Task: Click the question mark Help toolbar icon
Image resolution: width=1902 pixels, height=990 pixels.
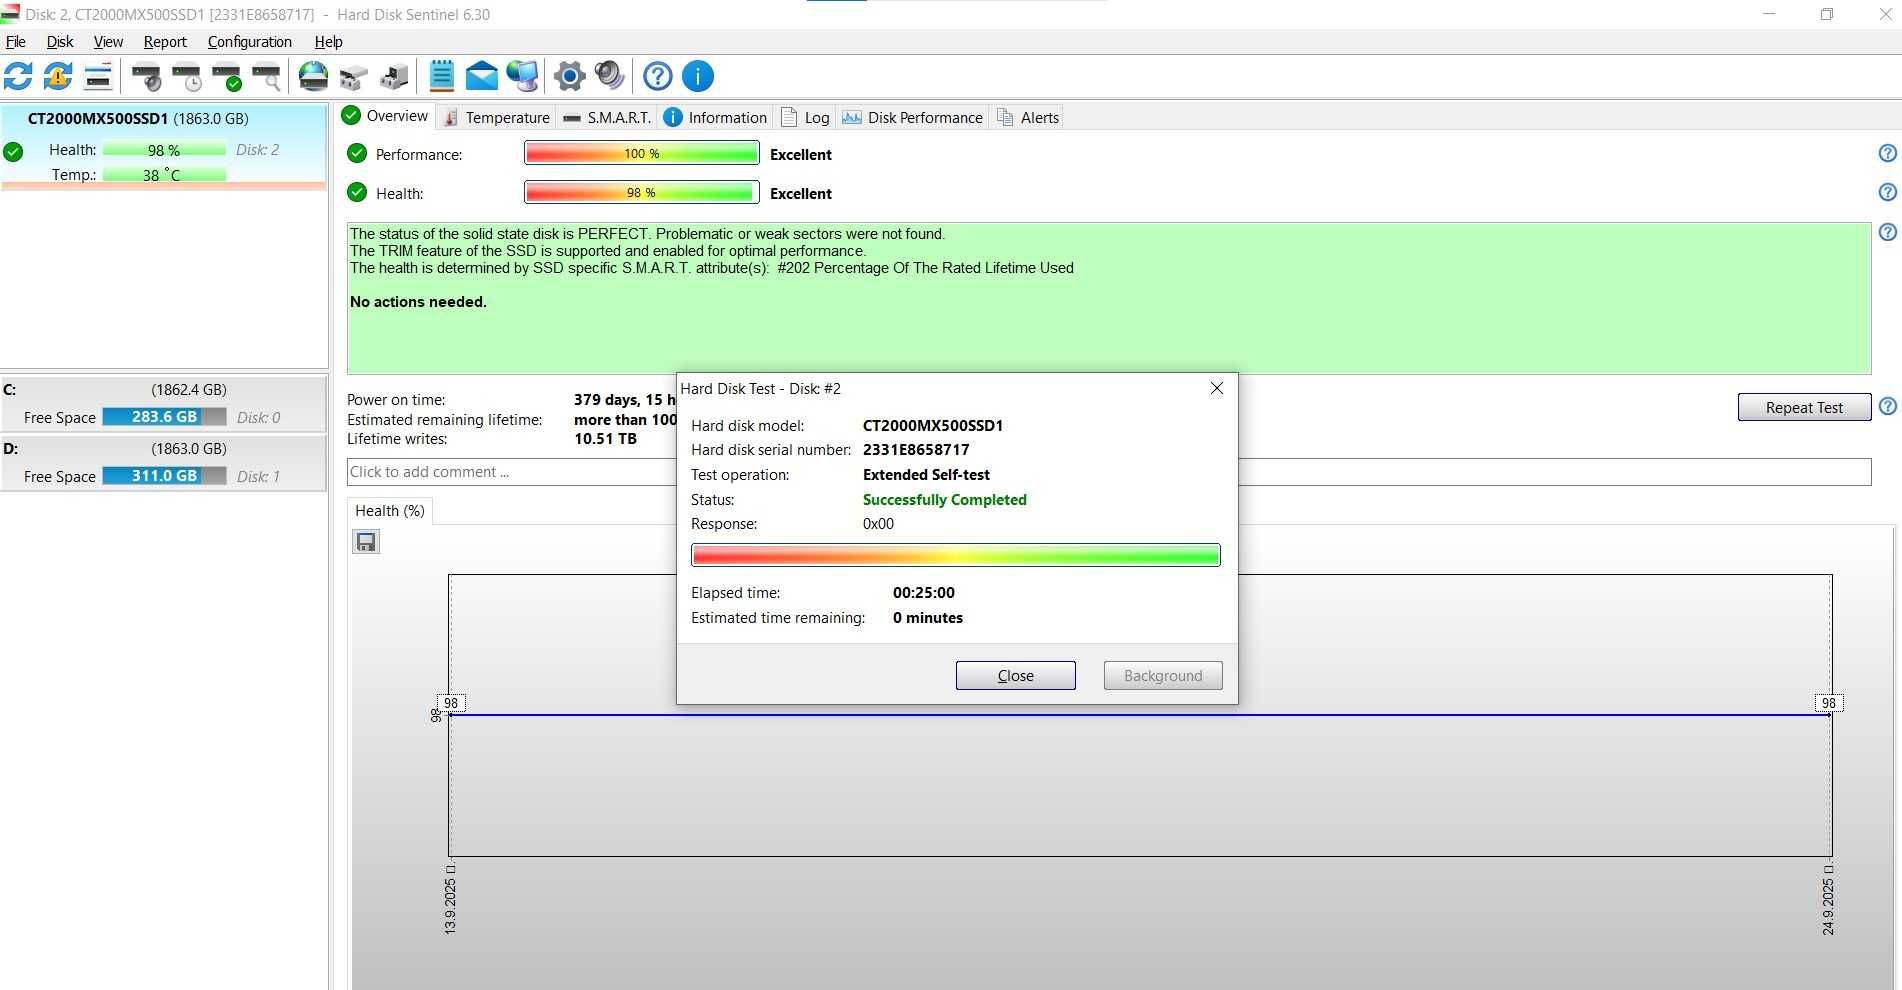Action: 658,76
